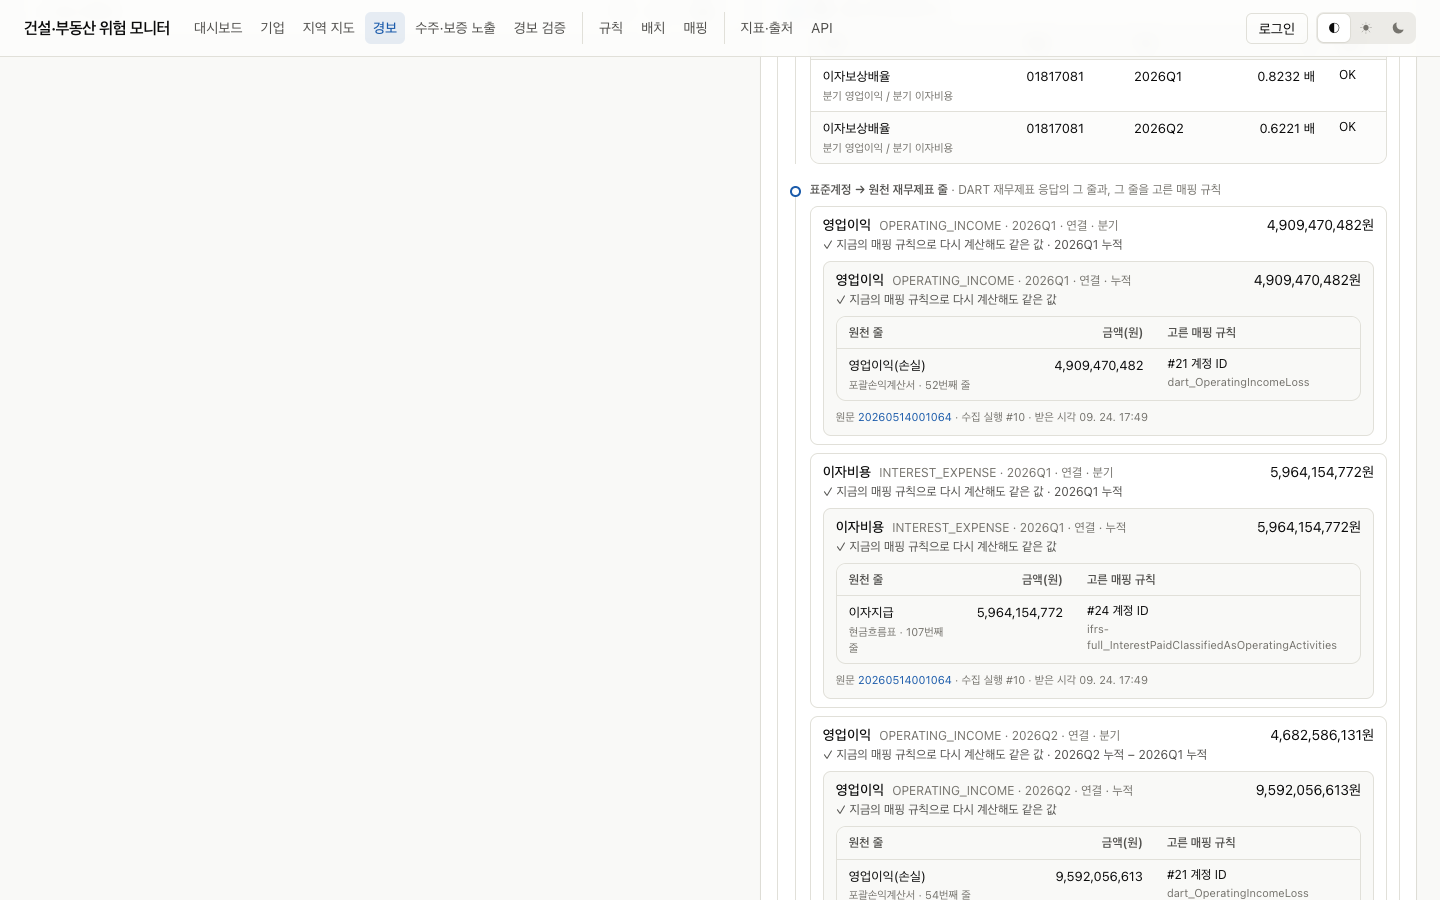Go to the 규칙 page
This screenshot has width=1440, height=900.
coord(611,28)
